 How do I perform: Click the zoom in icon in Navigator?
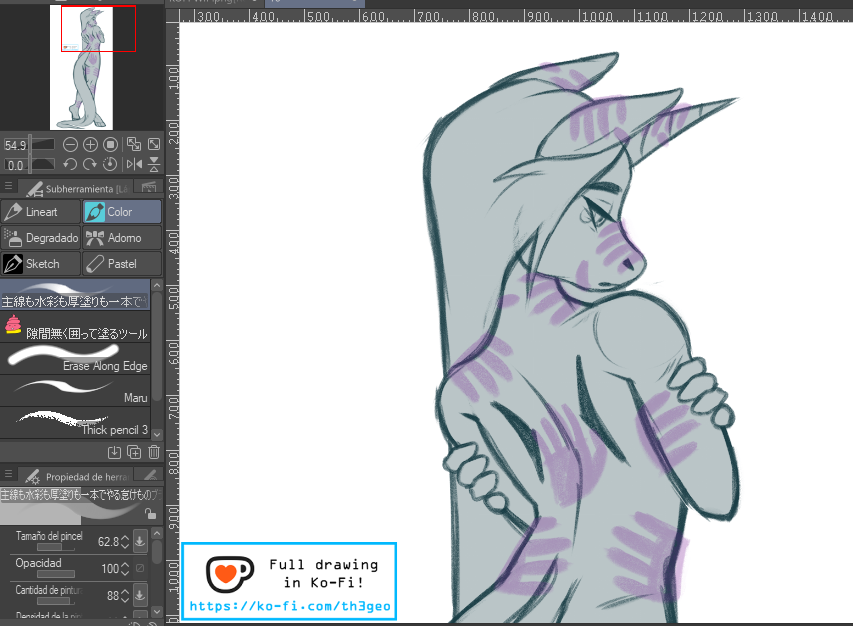pyautogui.click(x=90, y=145)
